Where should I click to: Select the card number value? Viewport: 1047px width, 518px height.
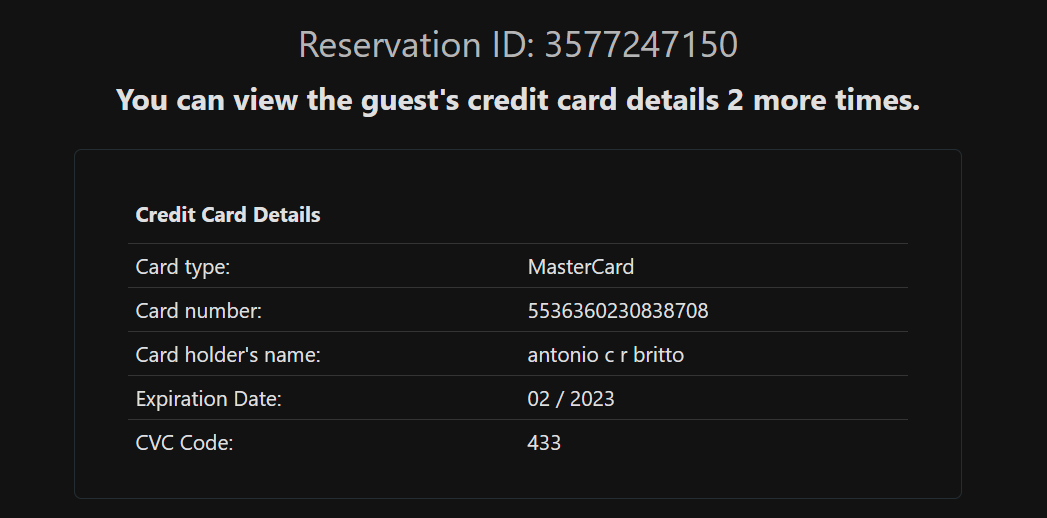pyautogui.click(x=617, y=311)
